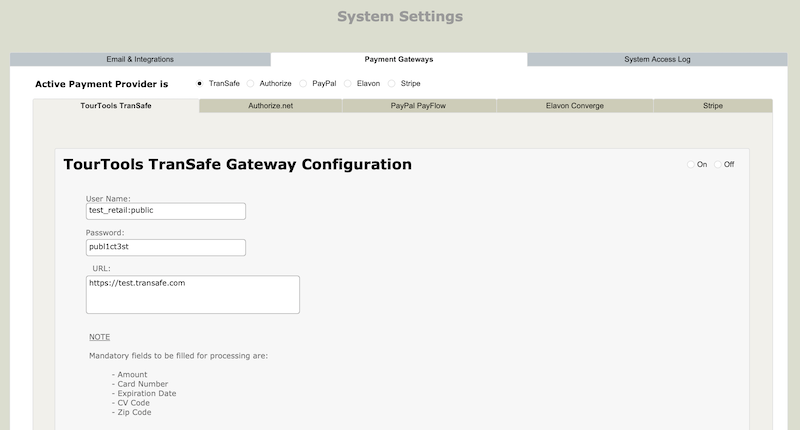The width and height of the screenshot is (800, 430).
Task: Open the PayPal PayFlow sub-tab
Action: (418, 105)
